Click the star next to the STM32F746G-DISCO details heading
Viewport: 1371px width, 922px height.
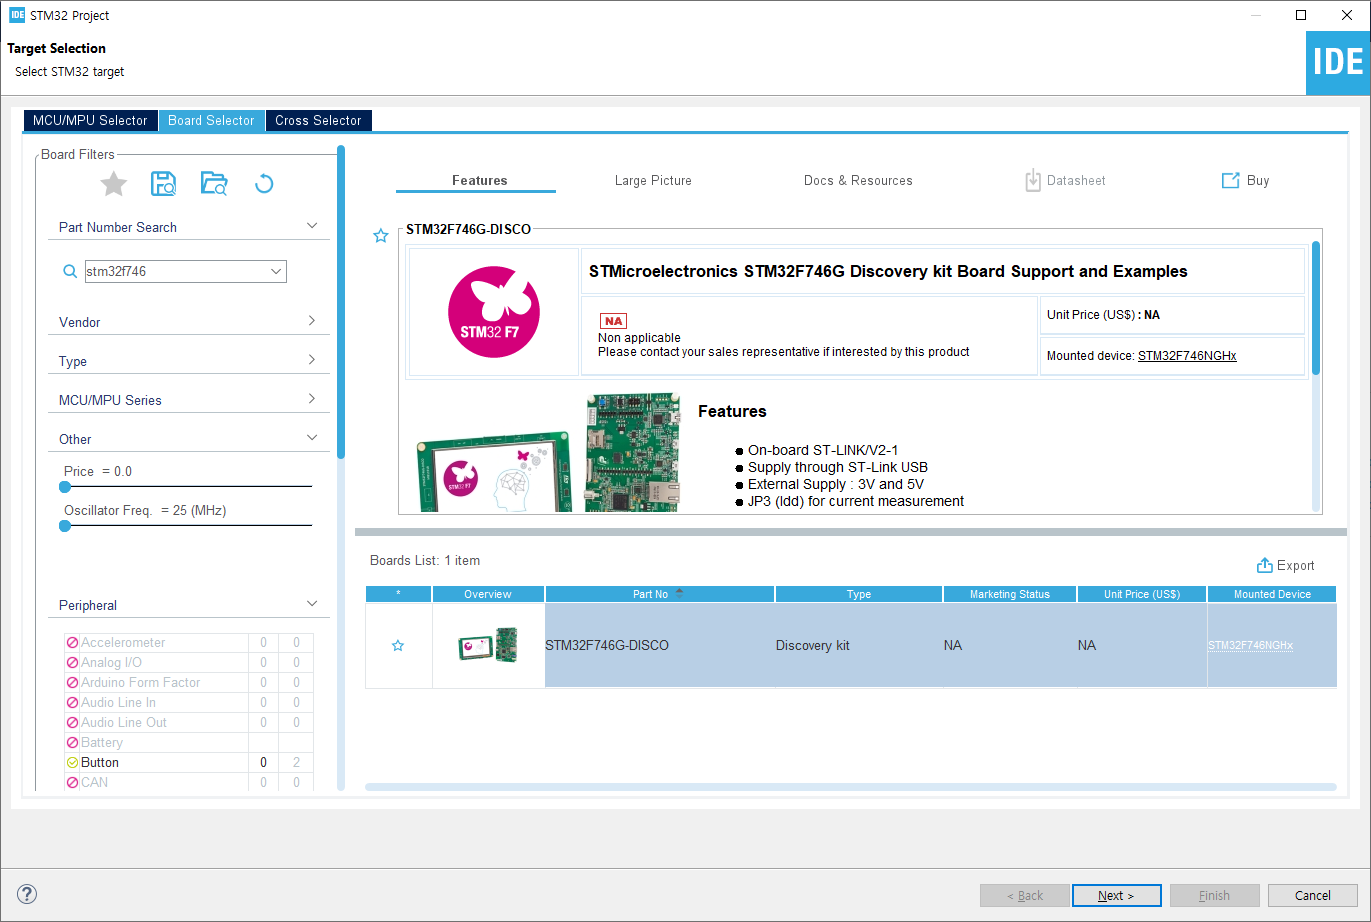point(381,236)
